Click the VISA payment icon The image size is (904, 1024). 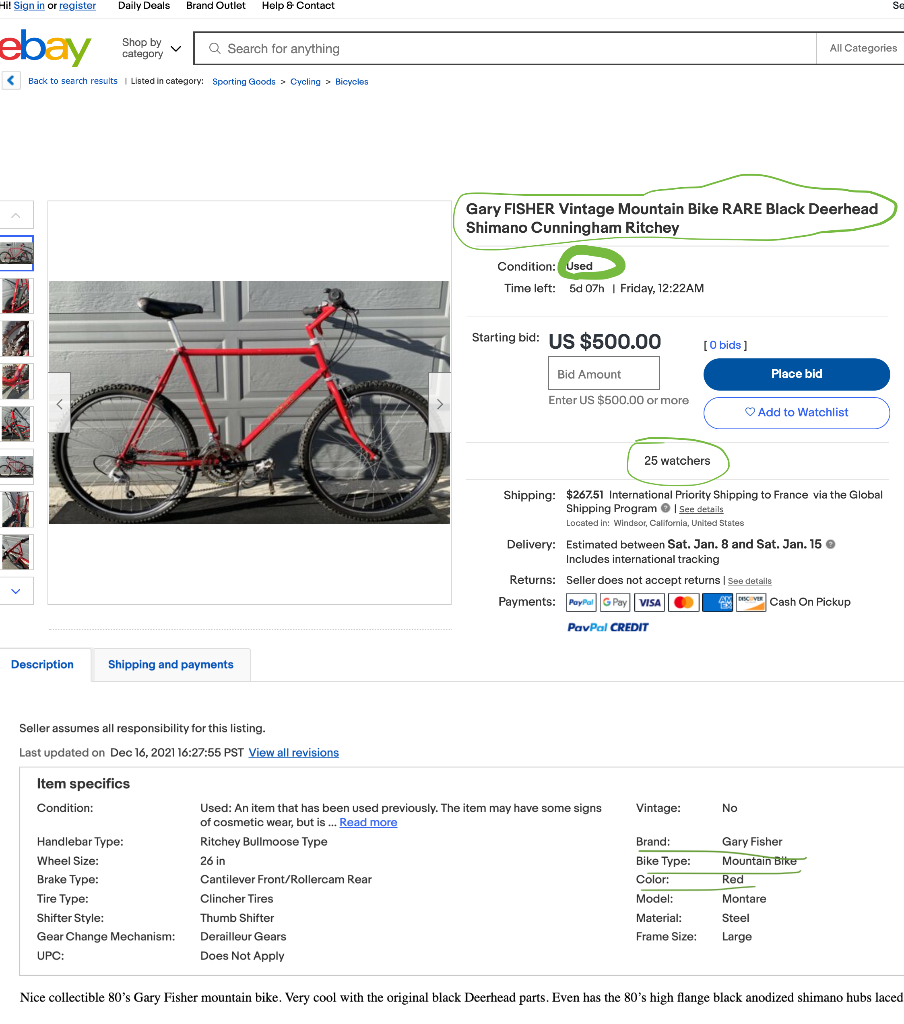pos(648,602)
